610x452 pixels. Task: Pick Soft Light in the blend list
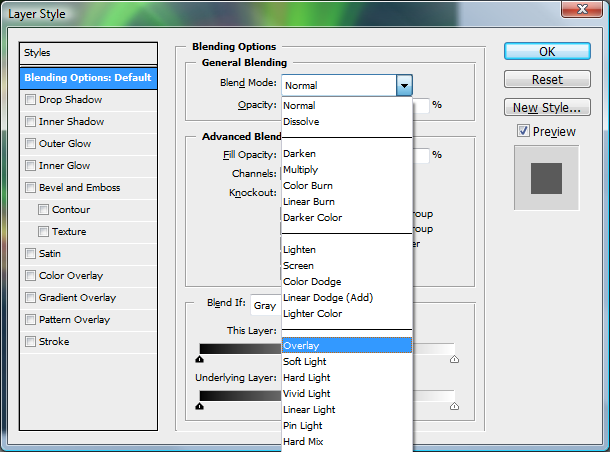tap(305, 362)
